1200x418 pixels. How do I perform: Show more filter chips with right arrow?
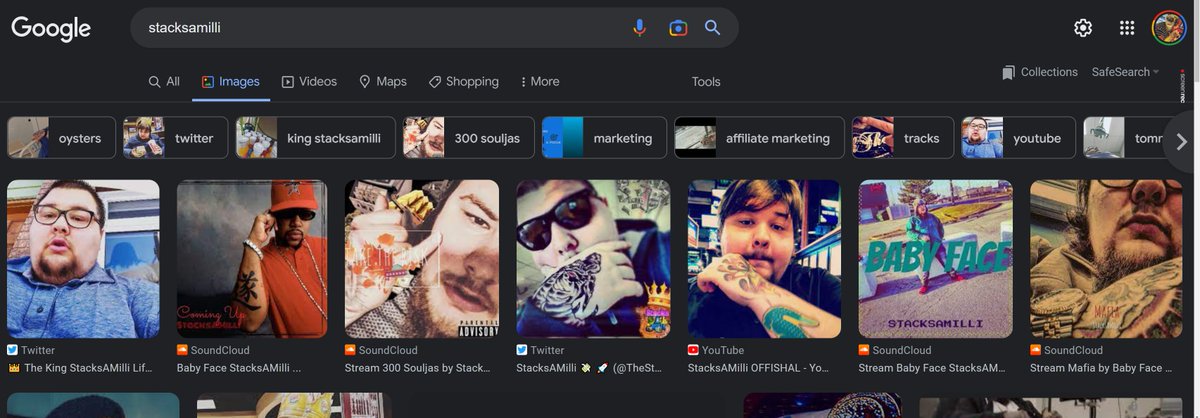pyautogui.click(x=1181, y=141)
